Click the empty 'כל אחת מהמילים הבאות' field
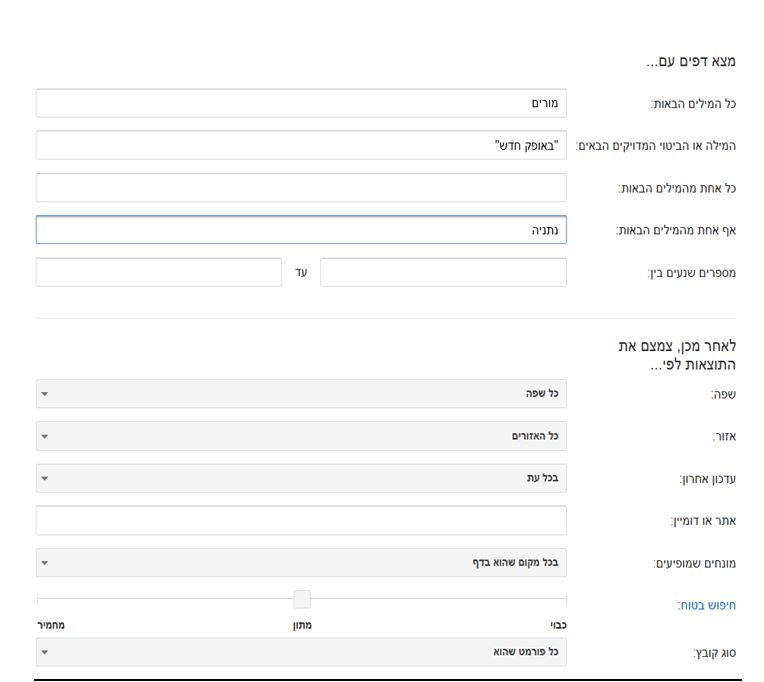The height and width of the screenshot is (682, 764). tap(301, 188)
